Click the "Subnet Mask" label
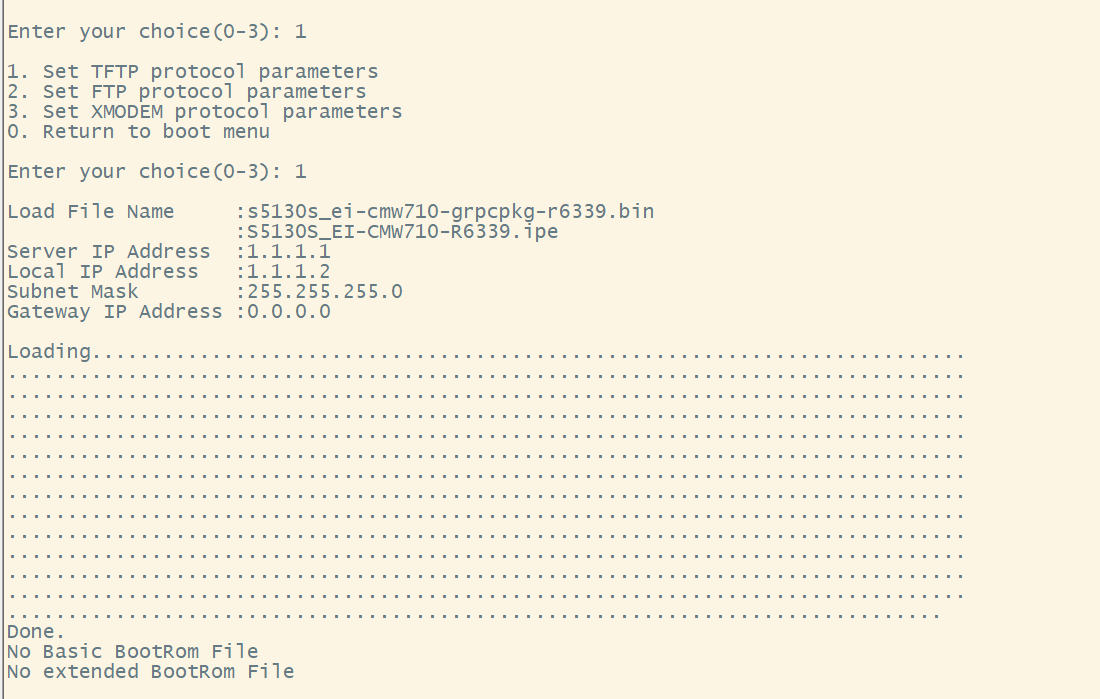Screen dimensions: 1100x699 (72, 292)
